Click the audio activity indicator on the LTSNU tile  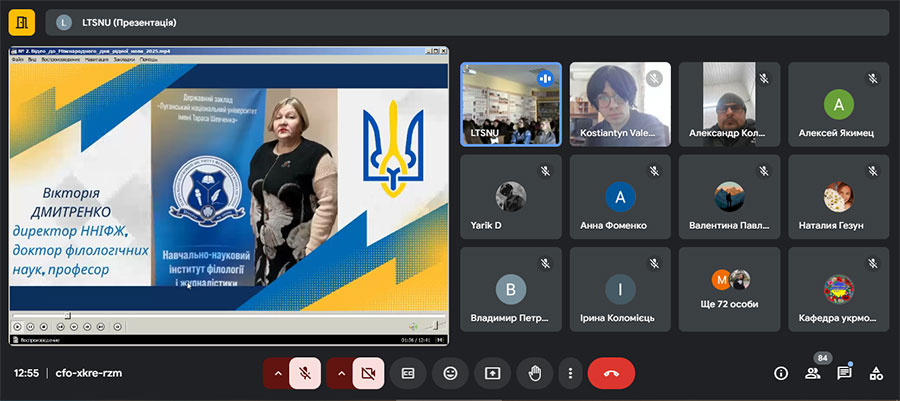tap(545, 78)
